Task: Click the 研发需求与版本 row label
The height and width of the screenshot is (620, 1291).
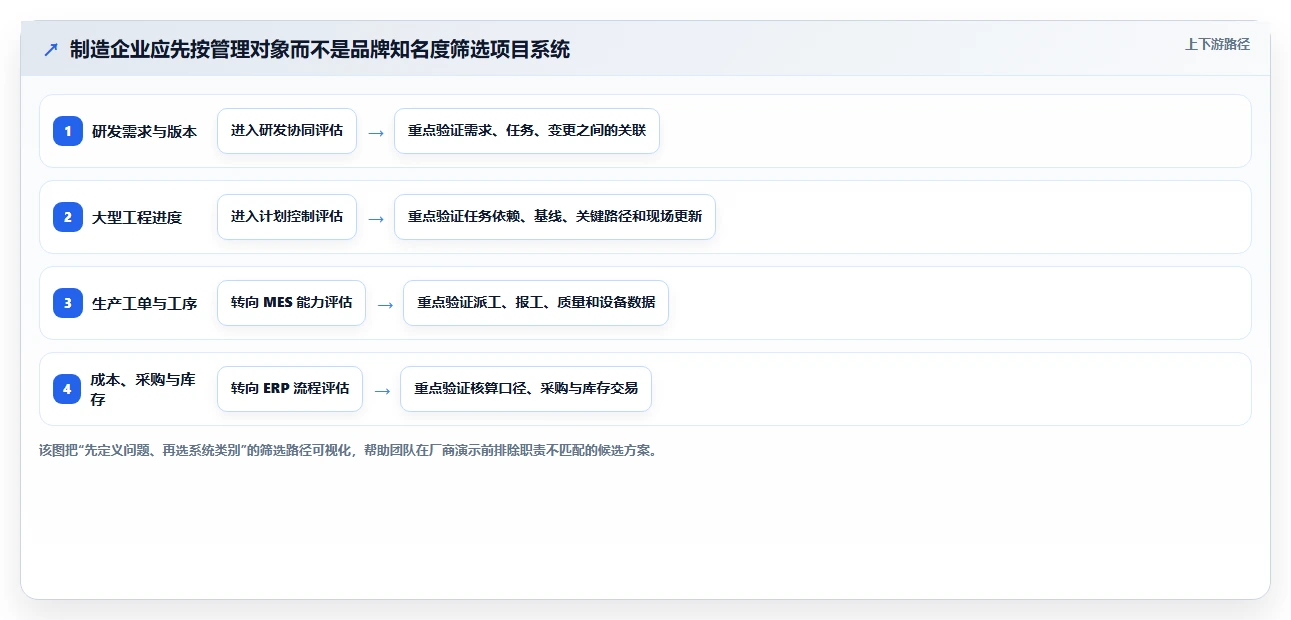Action: pos(144,131)
